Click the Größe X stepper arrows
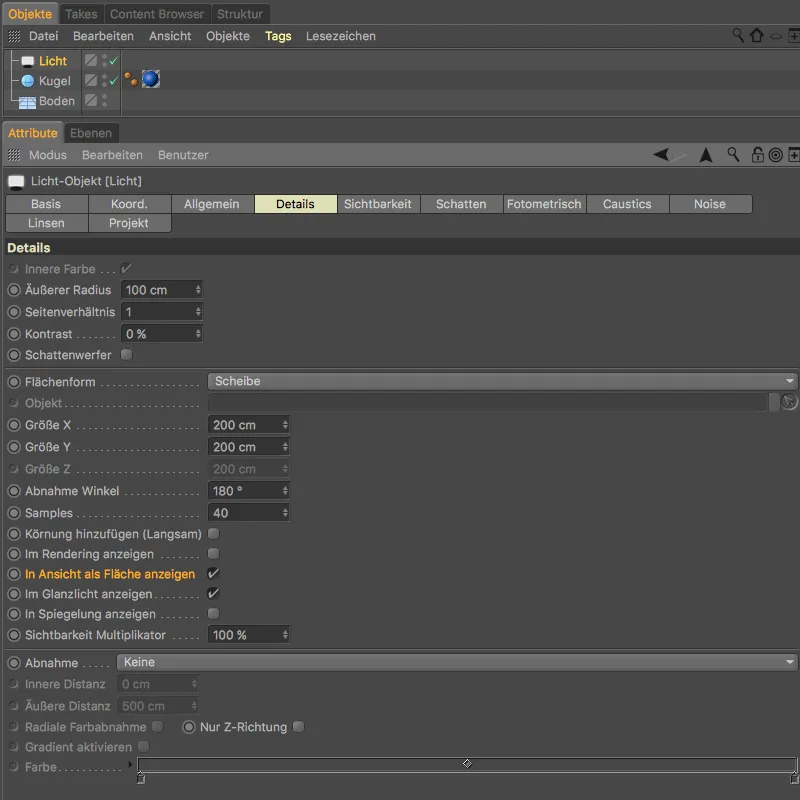This screenshot has width=800, height=800. (x=285, y=424)
